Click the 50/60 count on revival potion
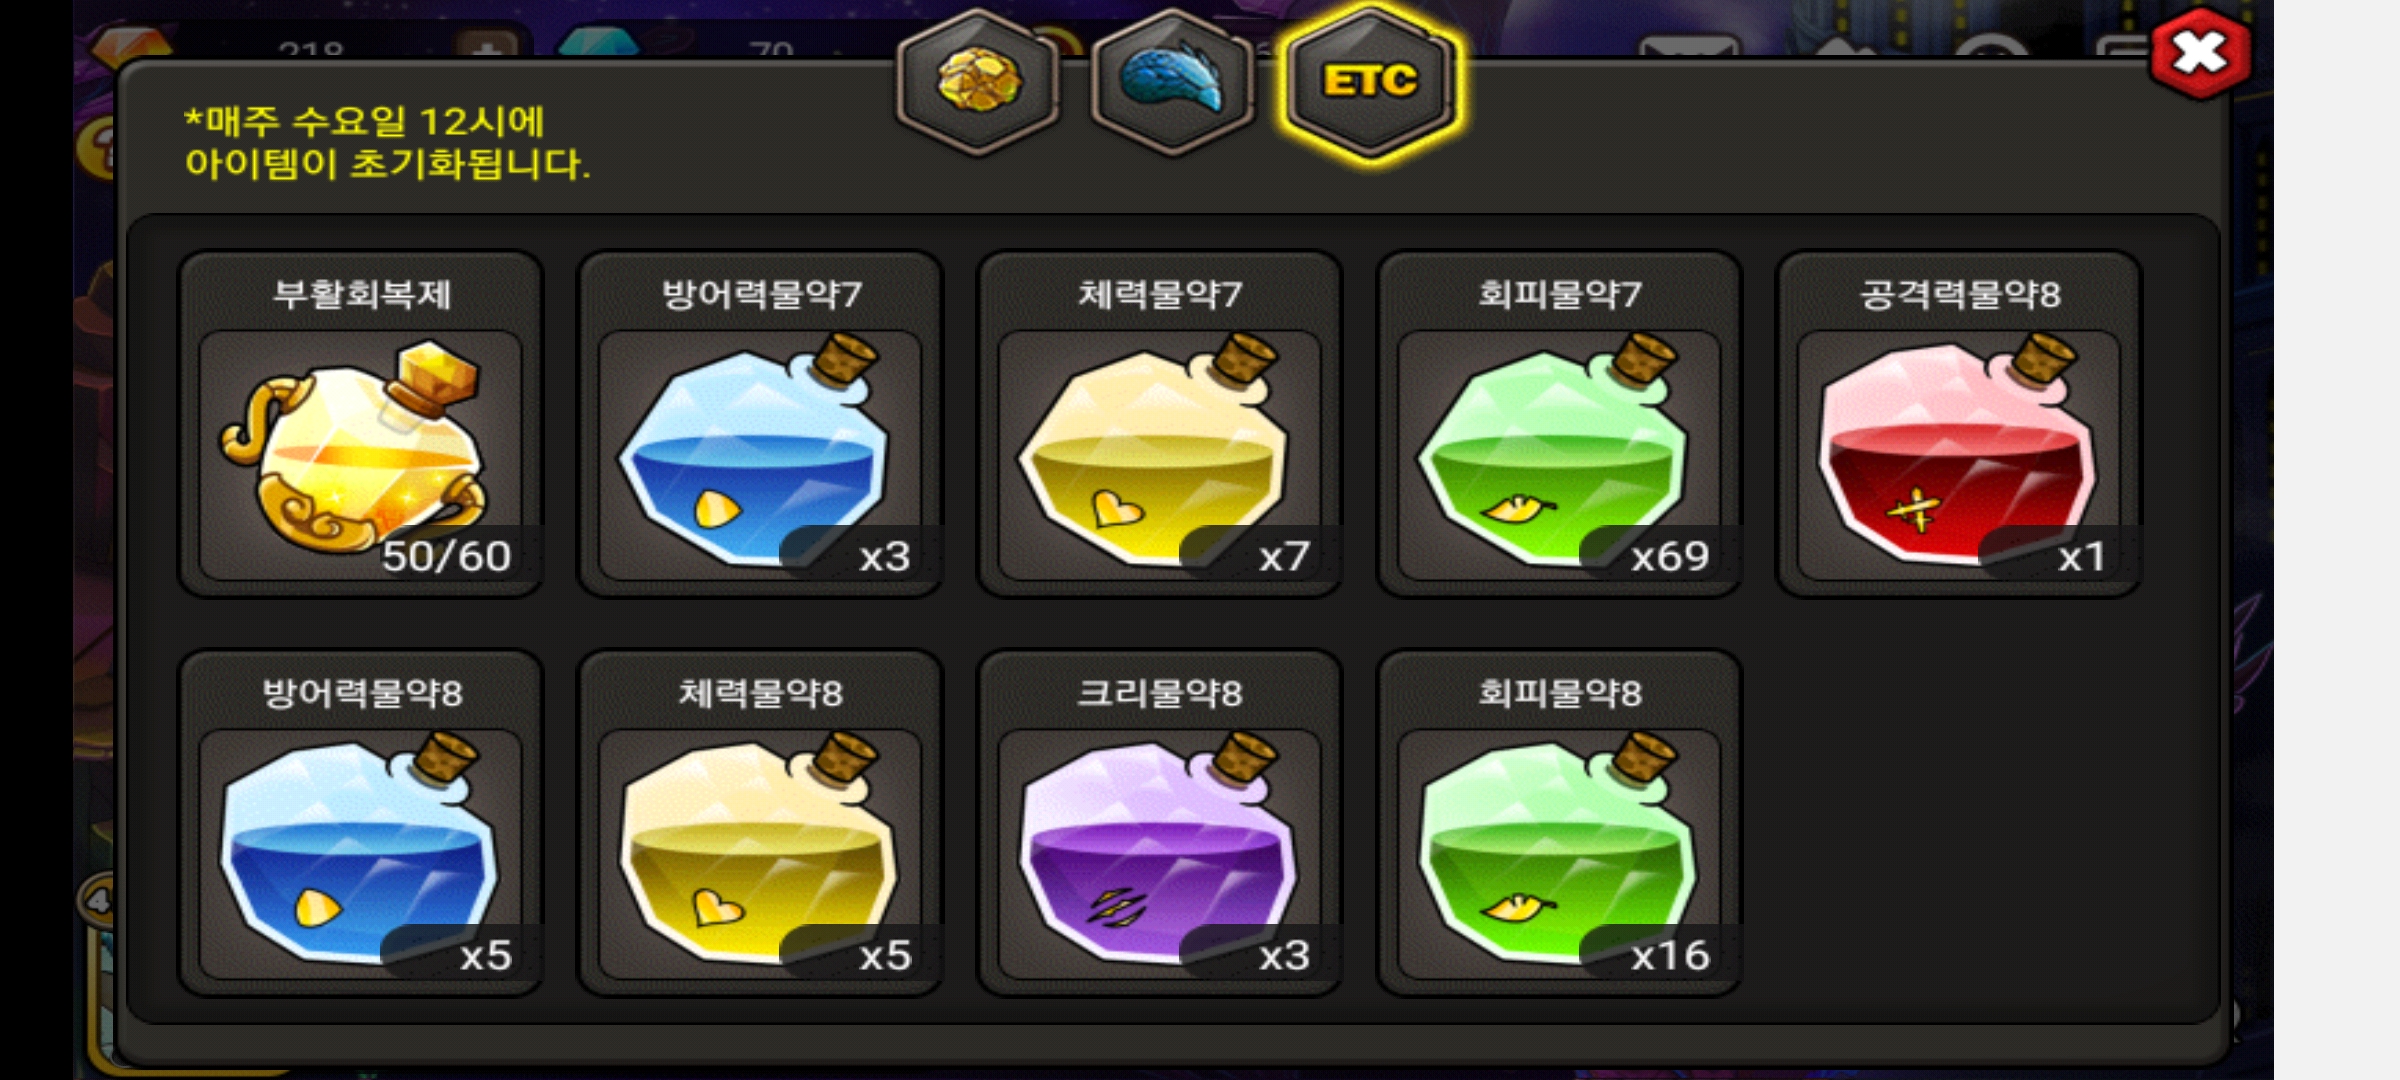This screenshot has width=2400, height=1080. coord(446,556)
